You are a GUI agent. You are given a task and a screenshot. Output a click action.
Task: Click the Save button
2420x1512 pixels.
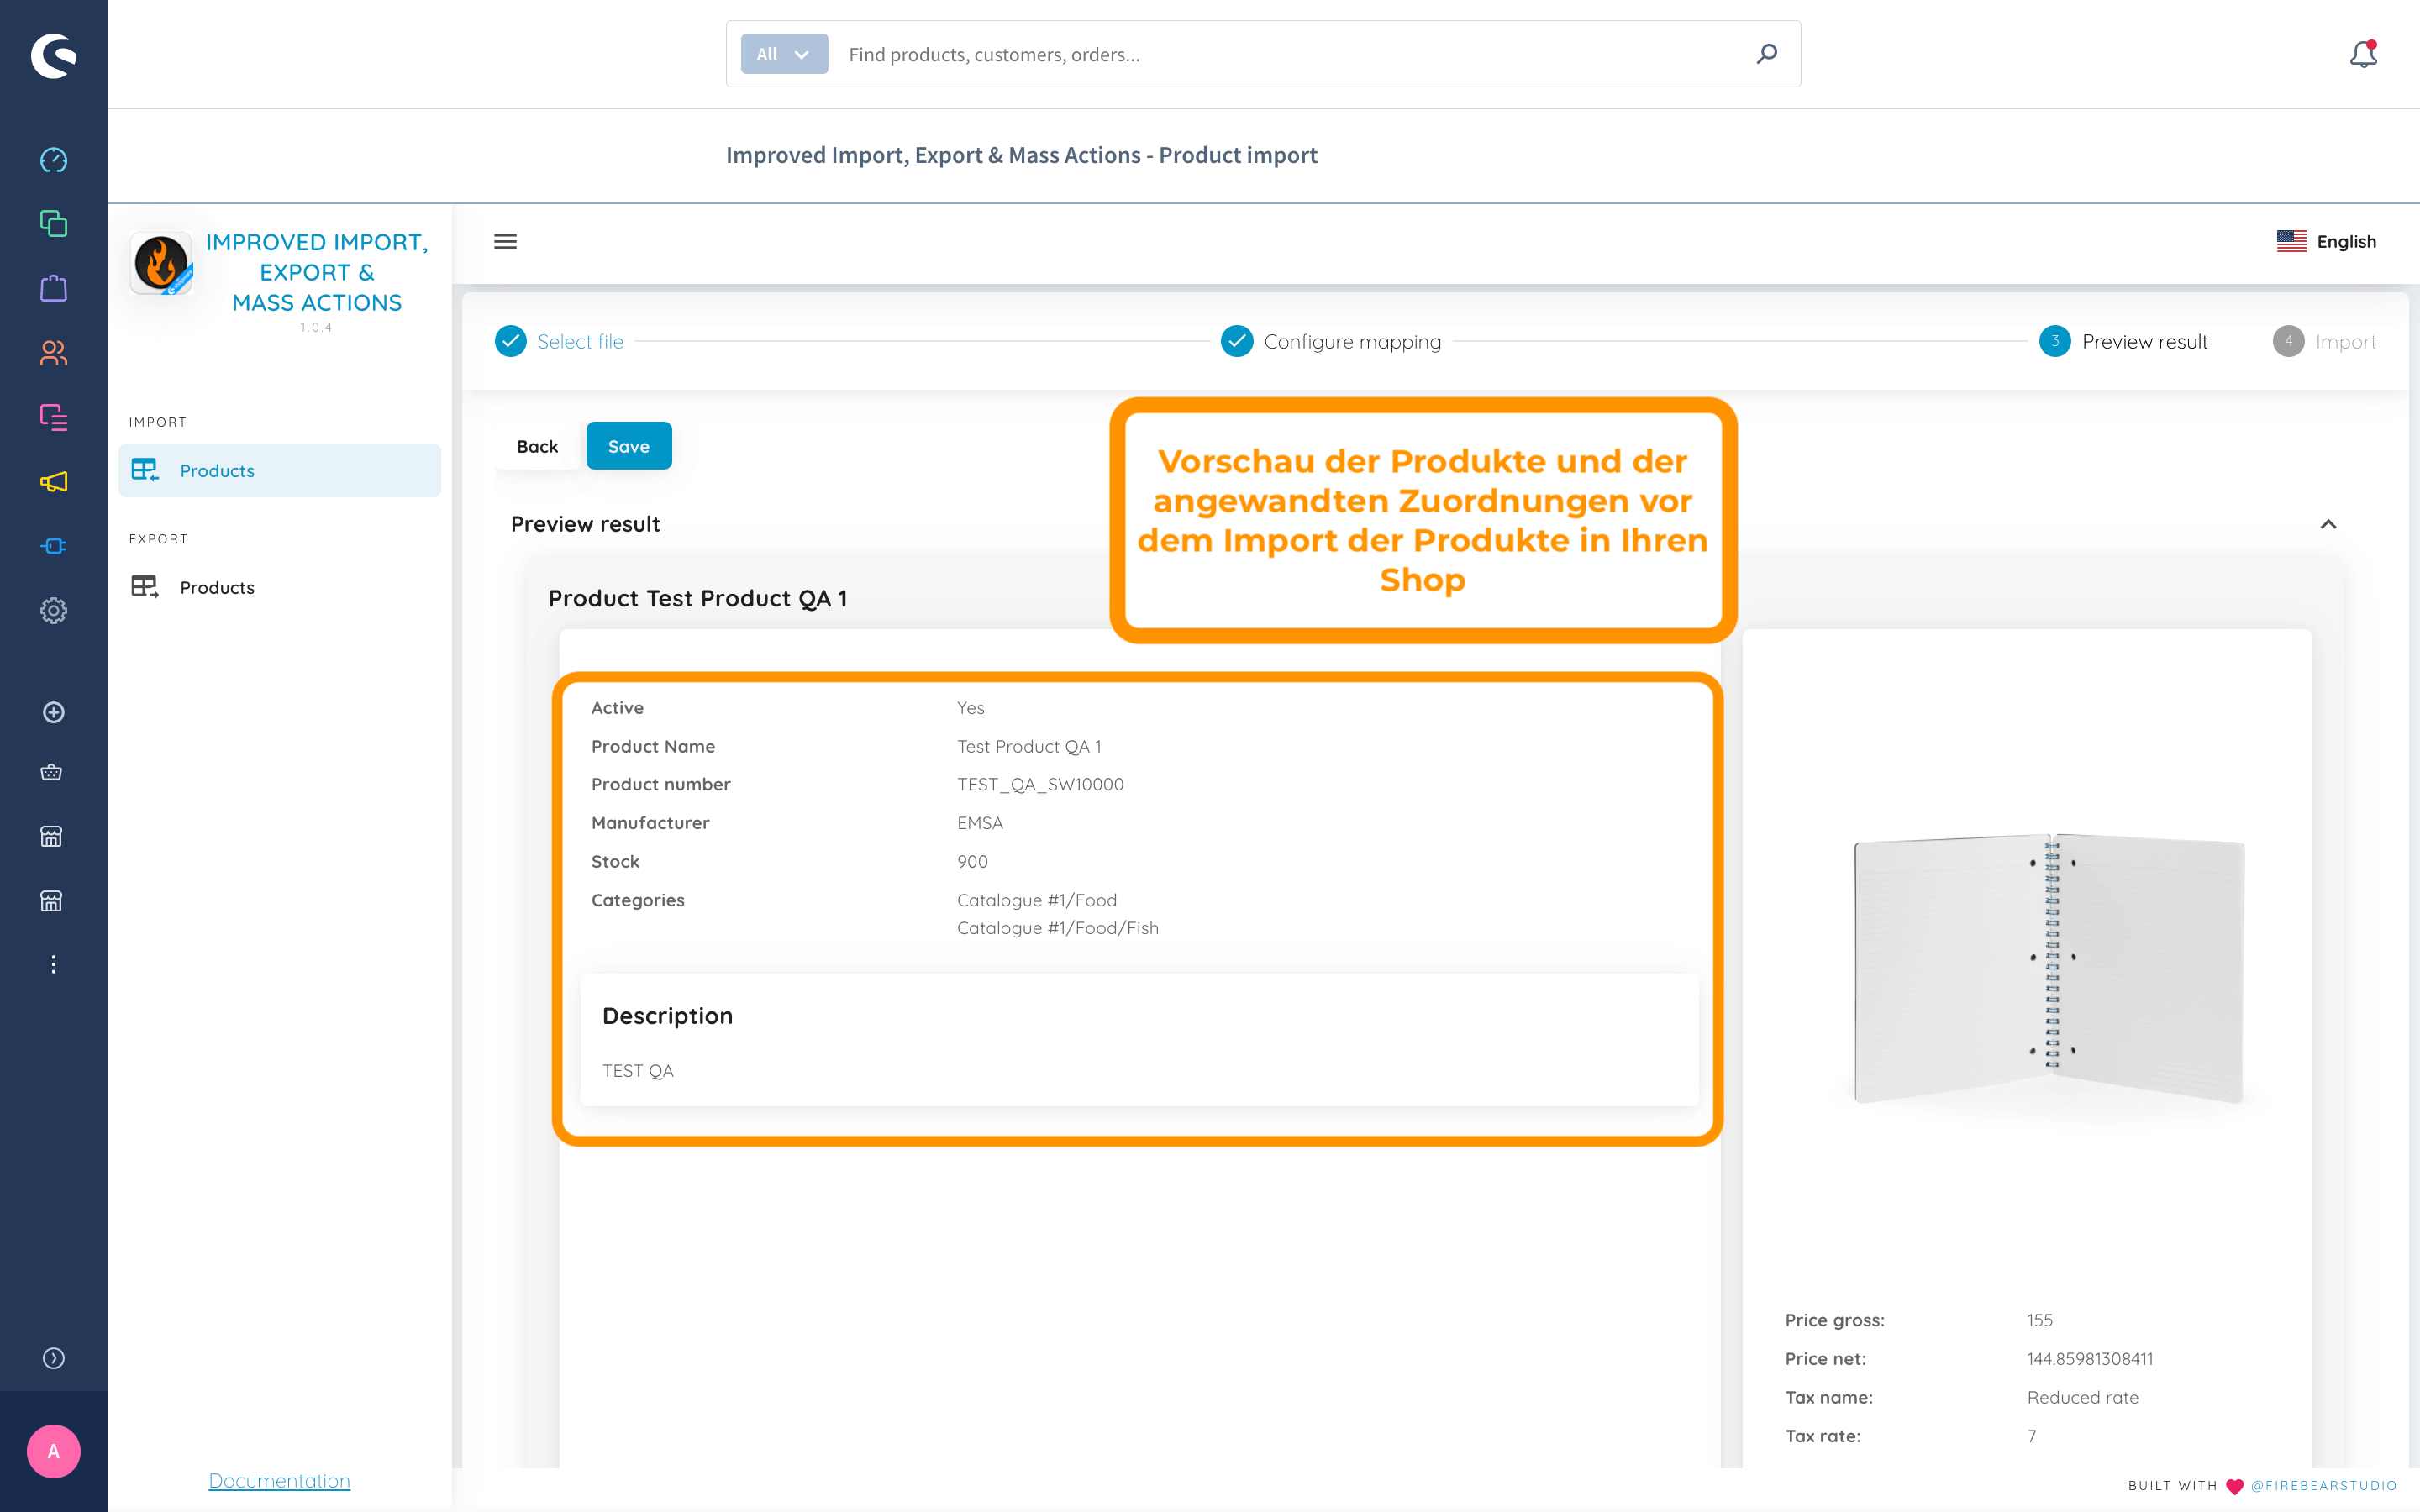(627, 446)
